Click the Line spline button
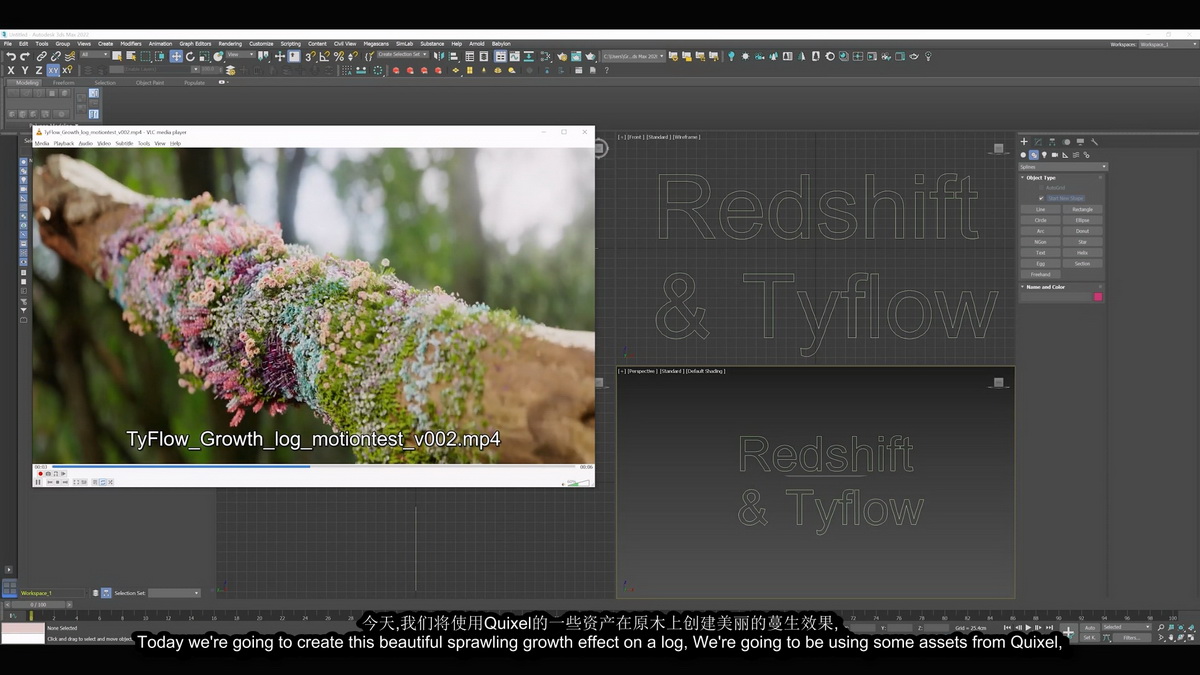This screenshot has width=1200, height=675. click(1040, 210)
